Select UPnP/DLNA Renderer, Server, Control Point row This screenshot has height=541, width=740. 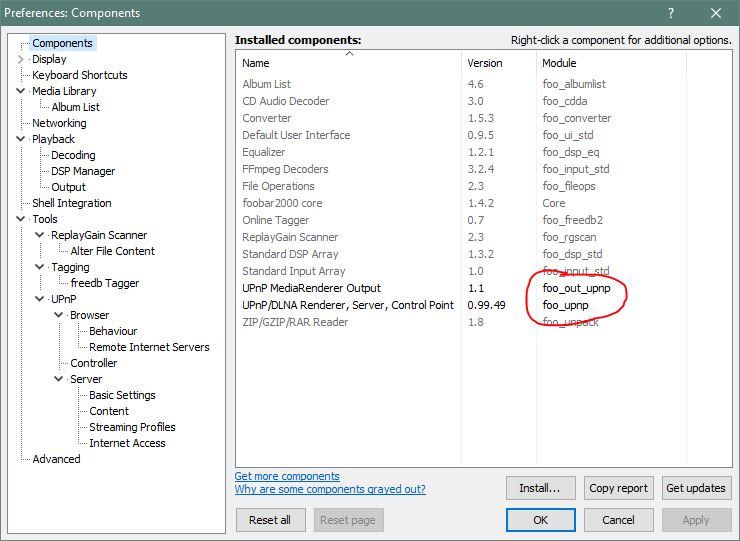click(x=484, y=305)
